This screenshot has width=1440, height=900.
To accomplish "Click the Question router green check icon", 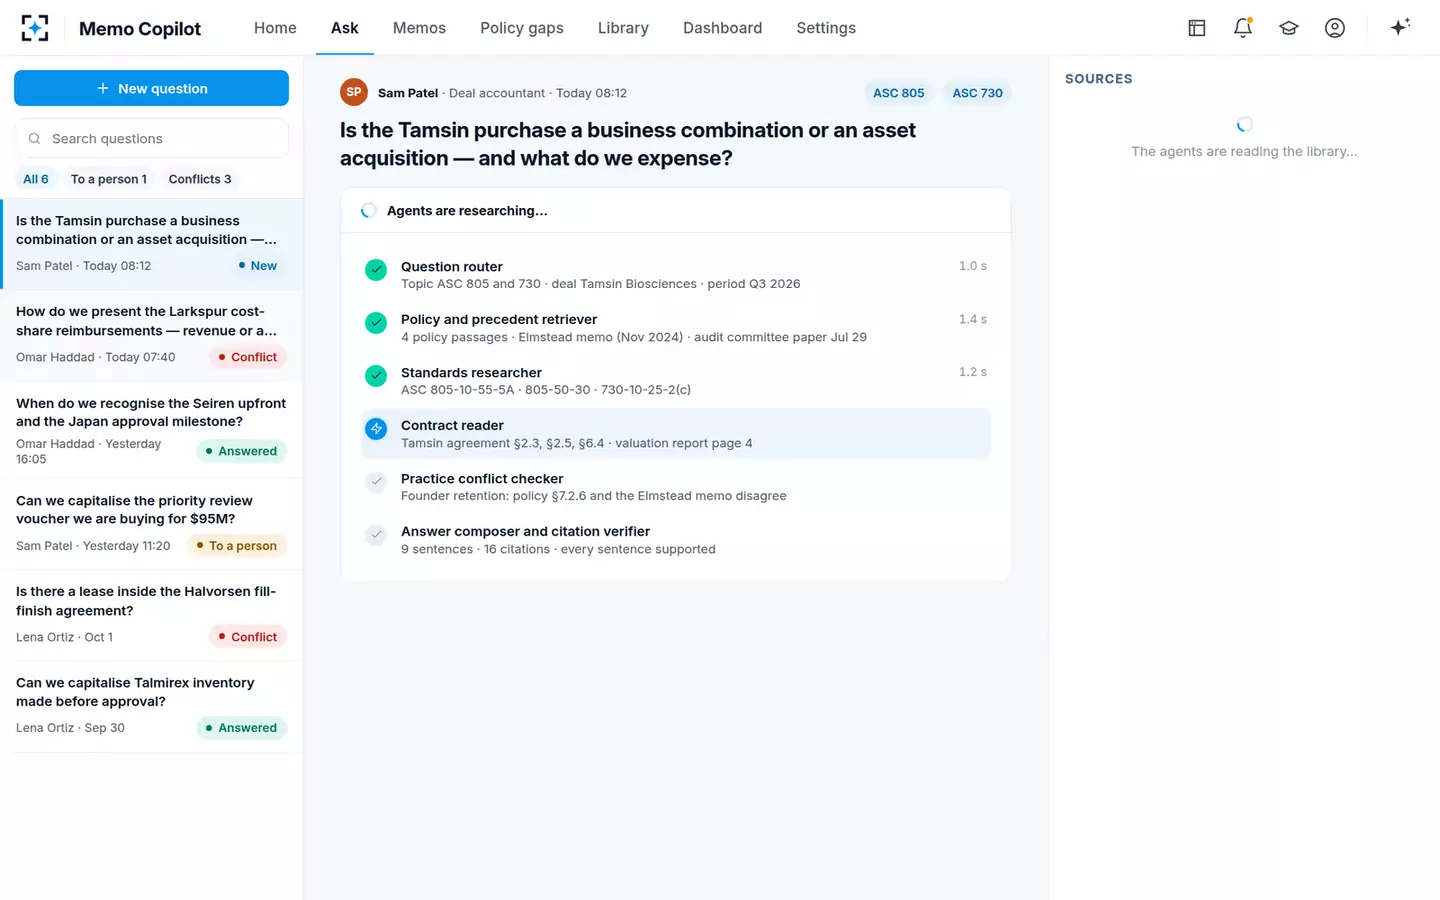I will [376, 270].
